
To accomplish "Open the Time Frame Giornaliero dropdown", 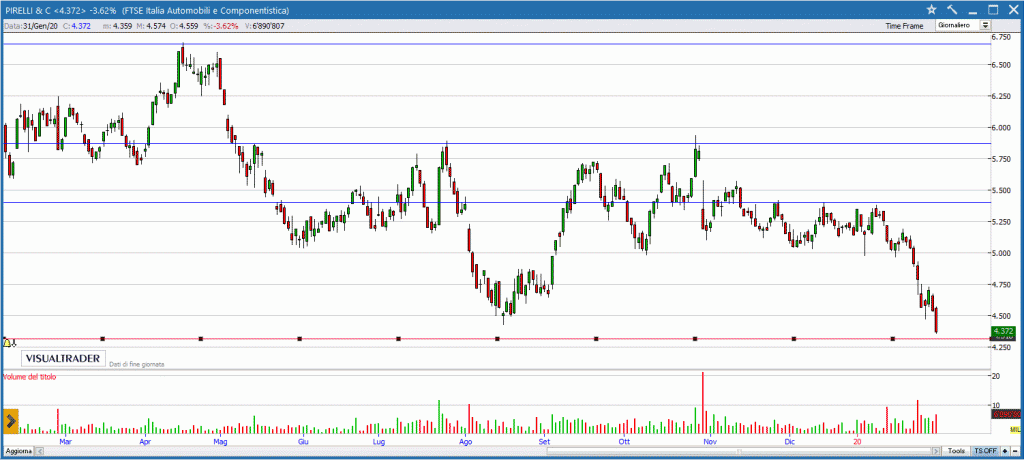I will pyautogui.click(x=963, y=25).
